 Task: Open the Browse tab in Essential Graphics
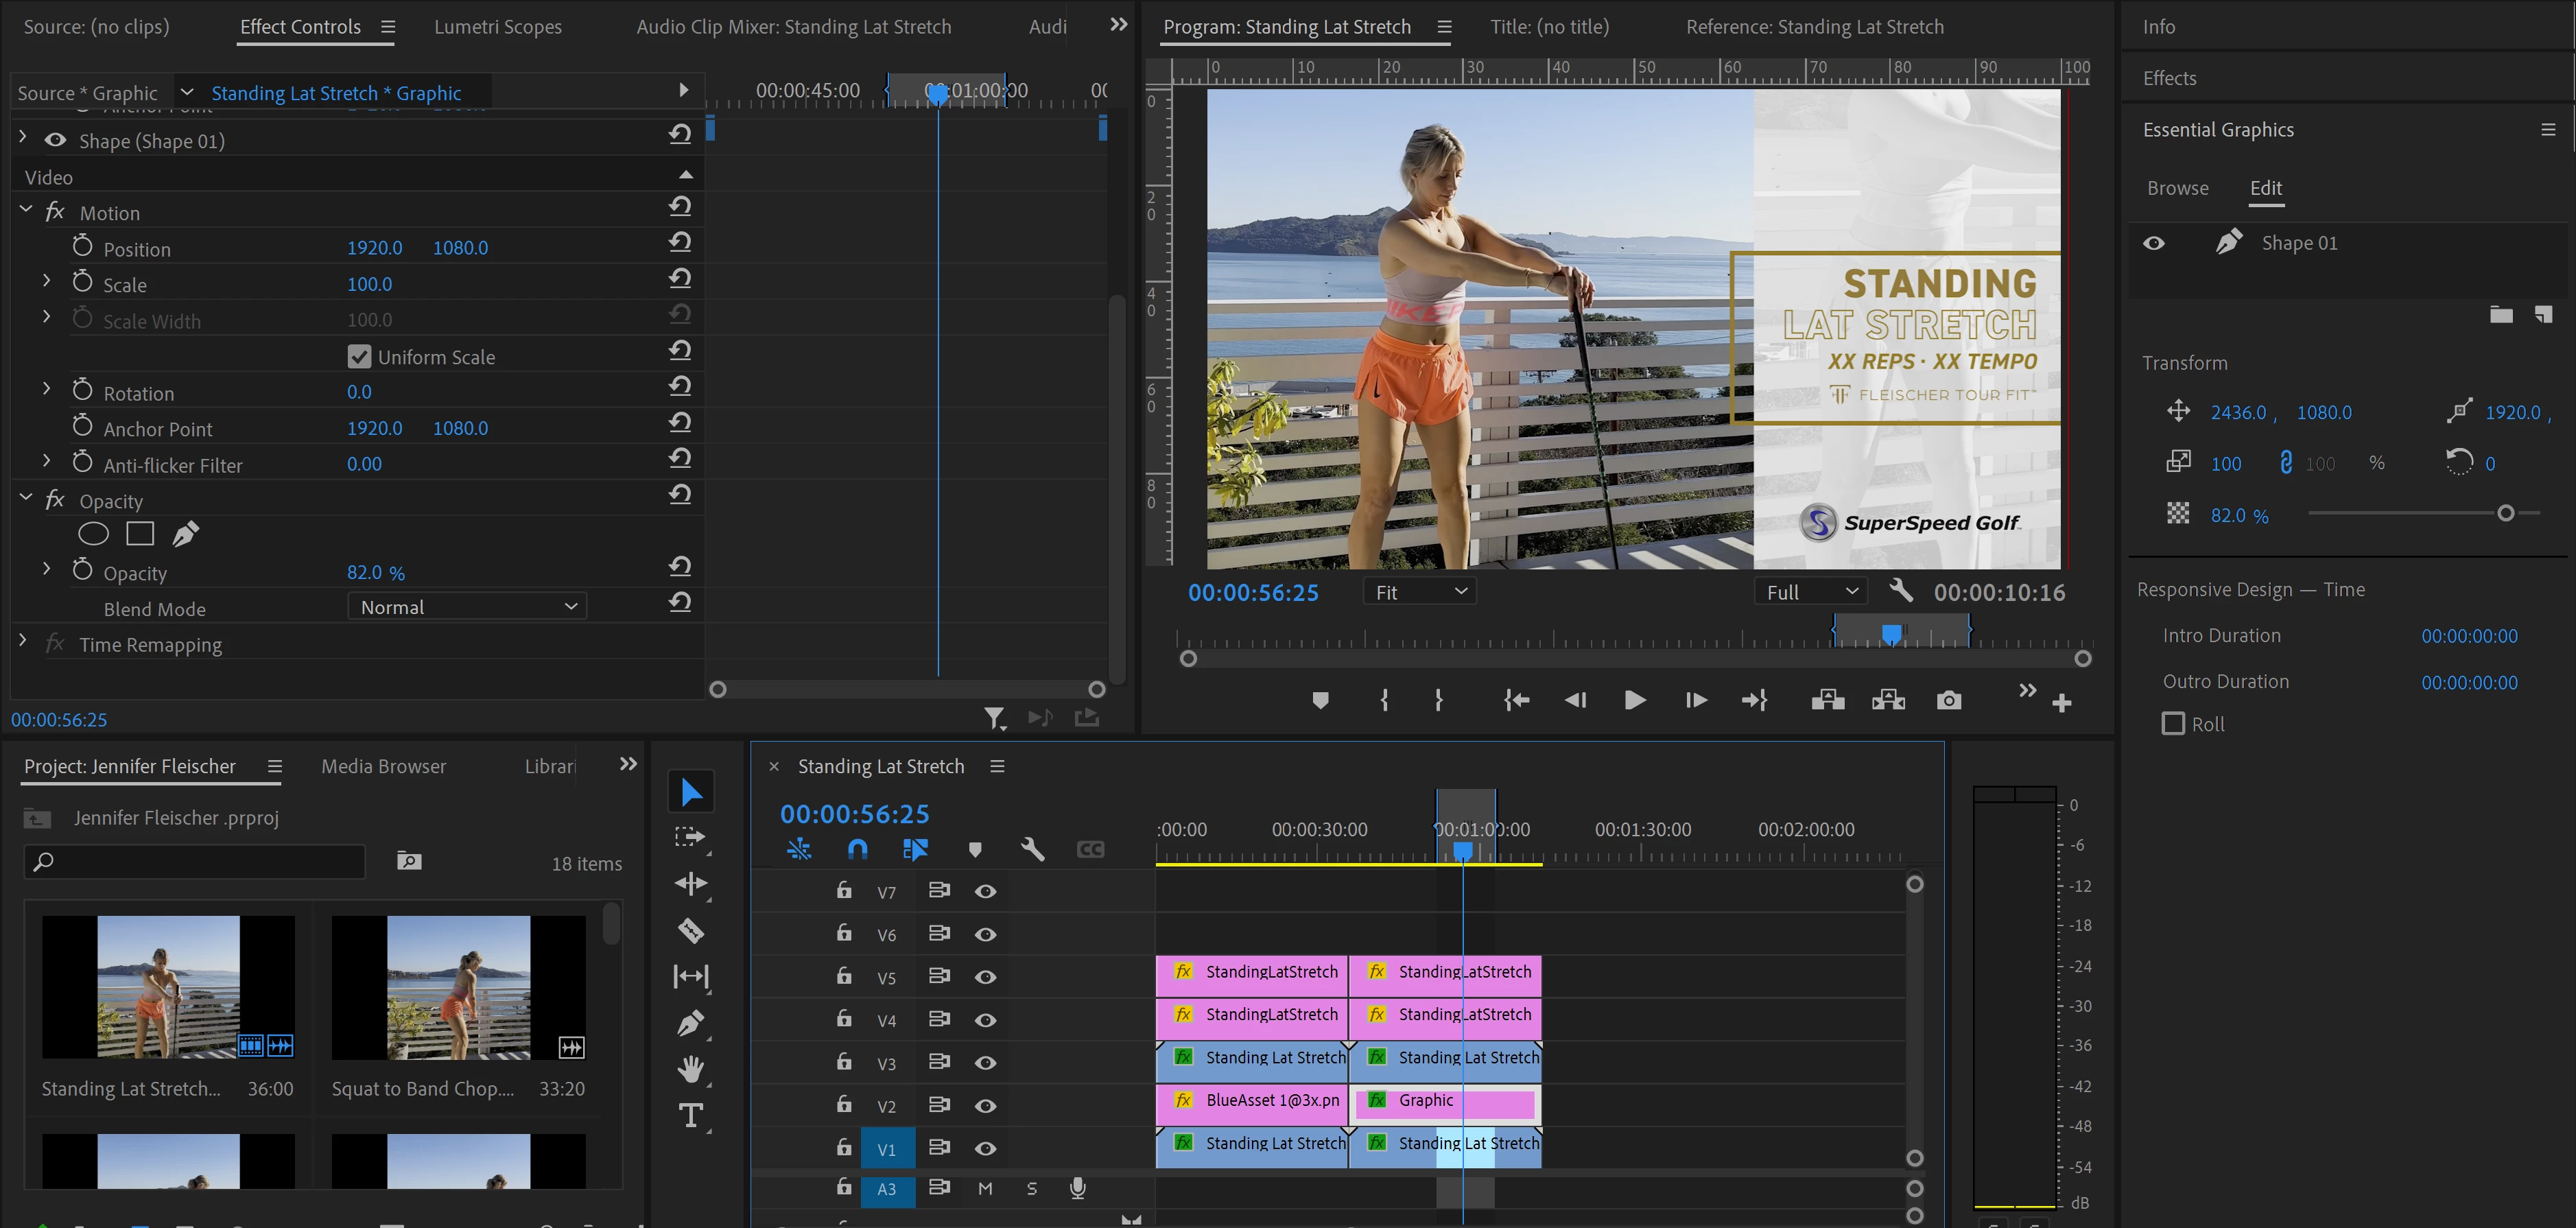pos(2177,188)
